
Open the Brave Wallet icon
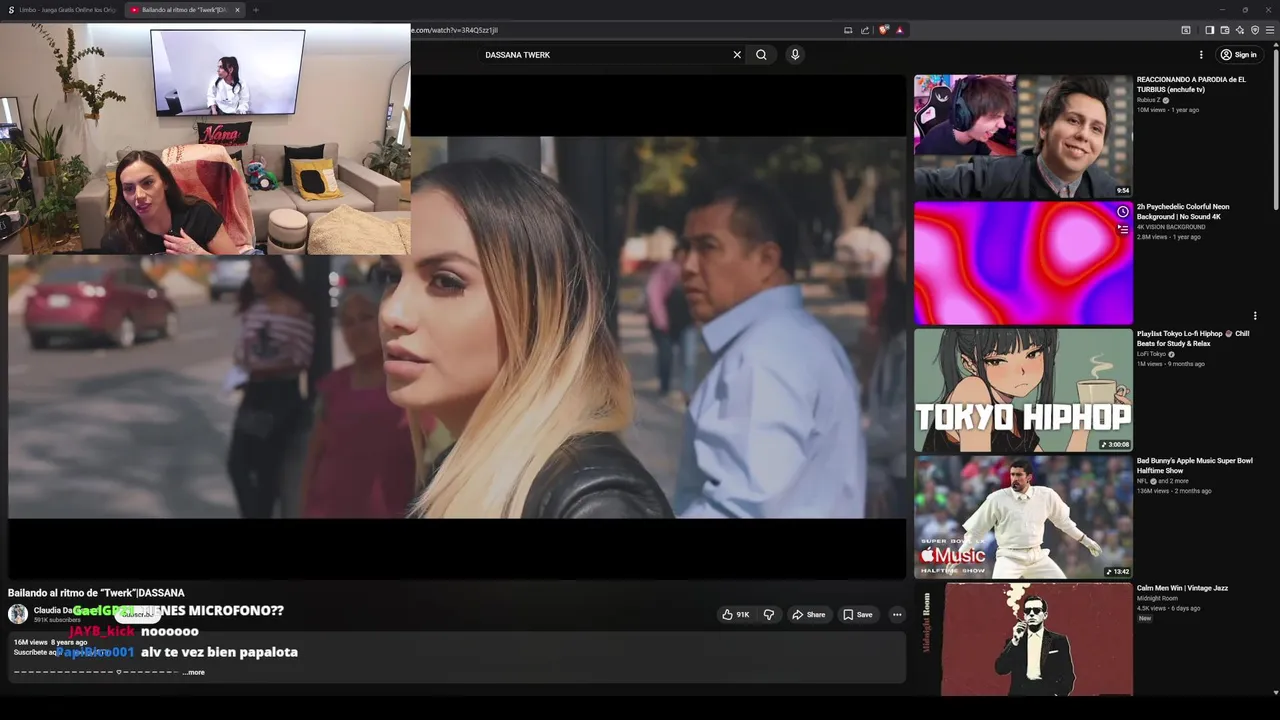(x=1225, y=30)
